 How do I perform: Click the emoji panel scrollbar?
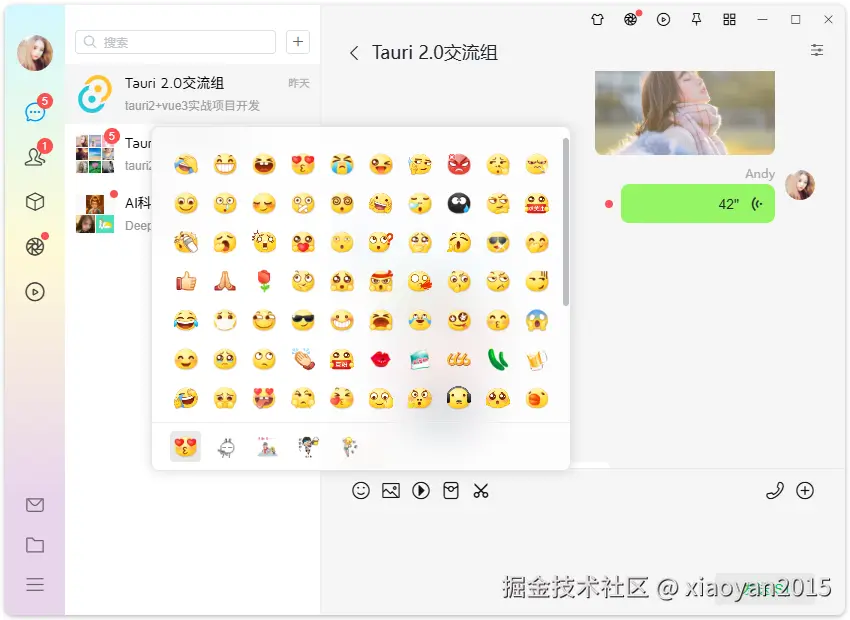pyautogui.click(x=566, y=222)
